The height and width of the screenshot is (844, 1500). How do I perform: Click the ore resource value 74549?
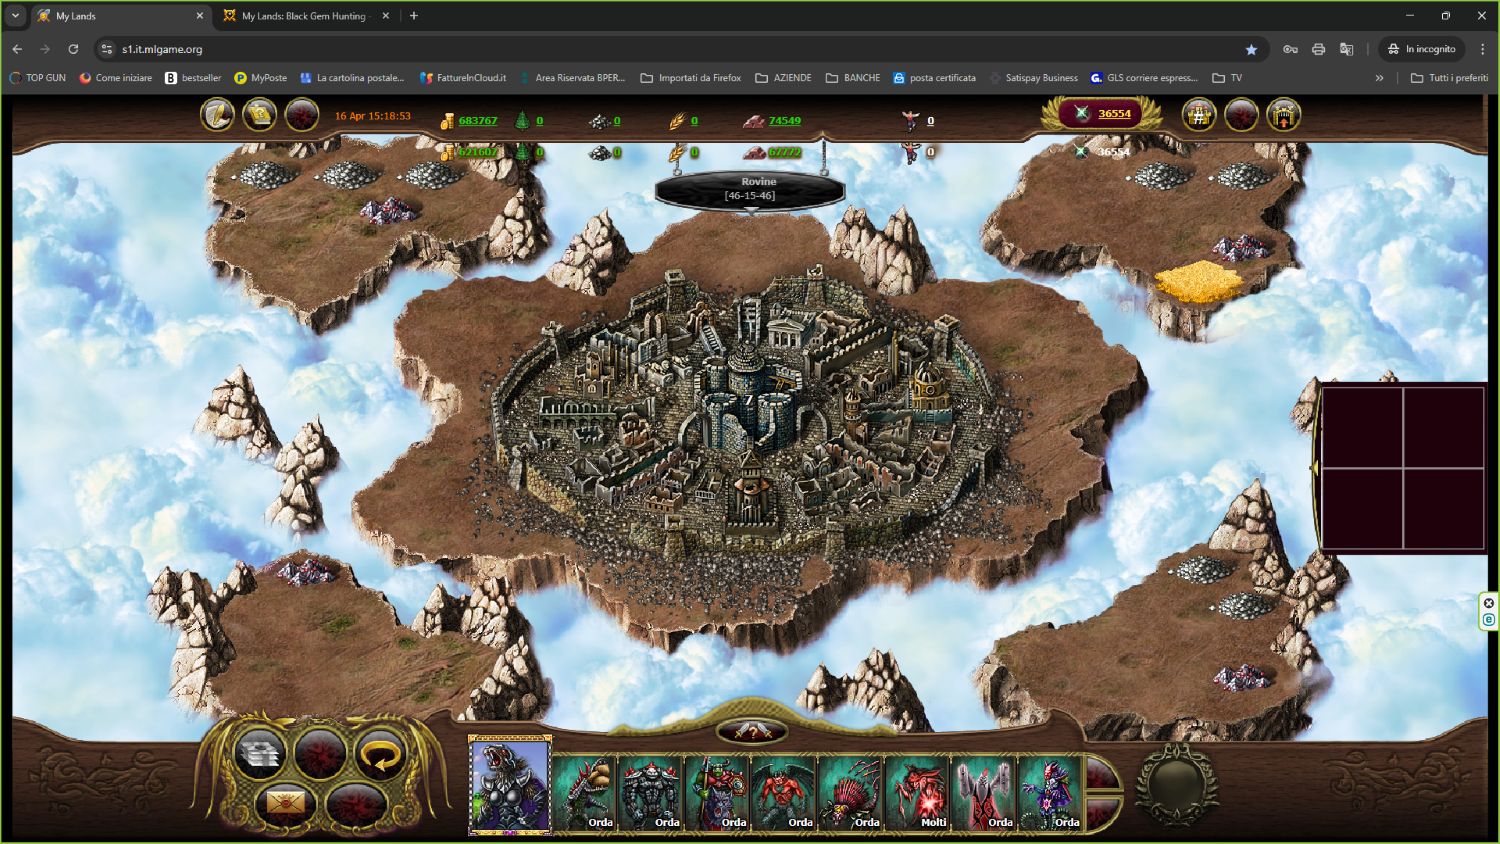click(784, 121)
